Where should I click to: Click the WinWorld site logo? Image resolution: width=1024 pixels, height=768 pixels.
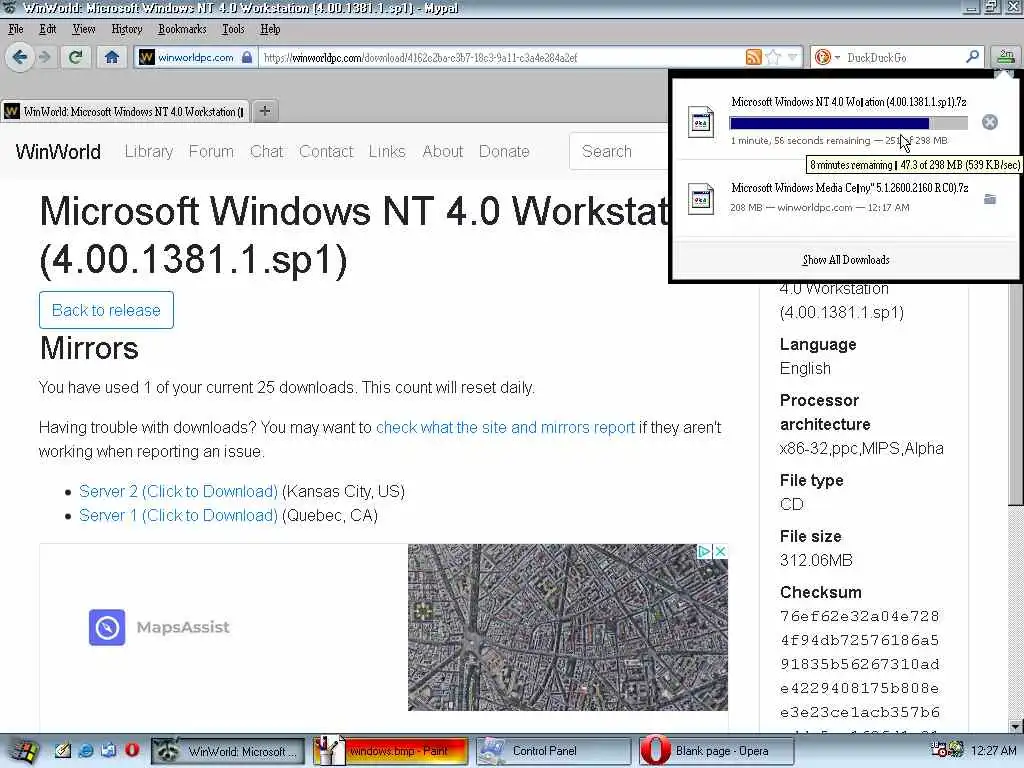[x=58, y=152]
